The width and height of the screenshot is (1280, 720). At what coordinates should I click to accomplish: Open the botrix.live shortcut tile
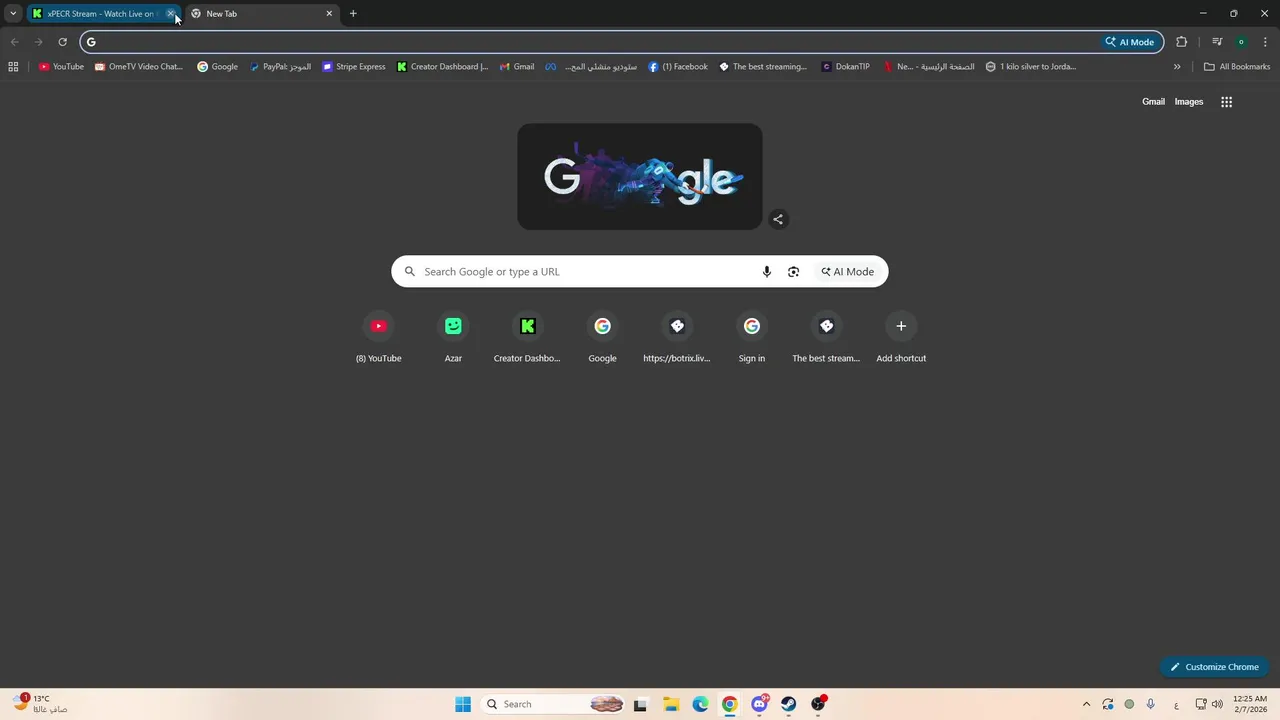pyautogui.click(x=677, y=337)
